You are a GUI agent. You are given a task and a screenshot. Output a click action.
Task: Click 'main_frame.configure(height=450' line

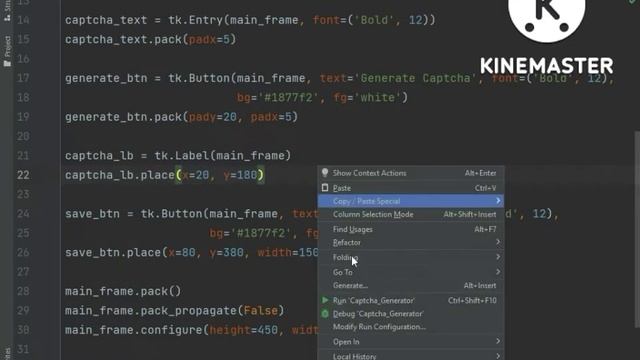click(x=191, y=330)
